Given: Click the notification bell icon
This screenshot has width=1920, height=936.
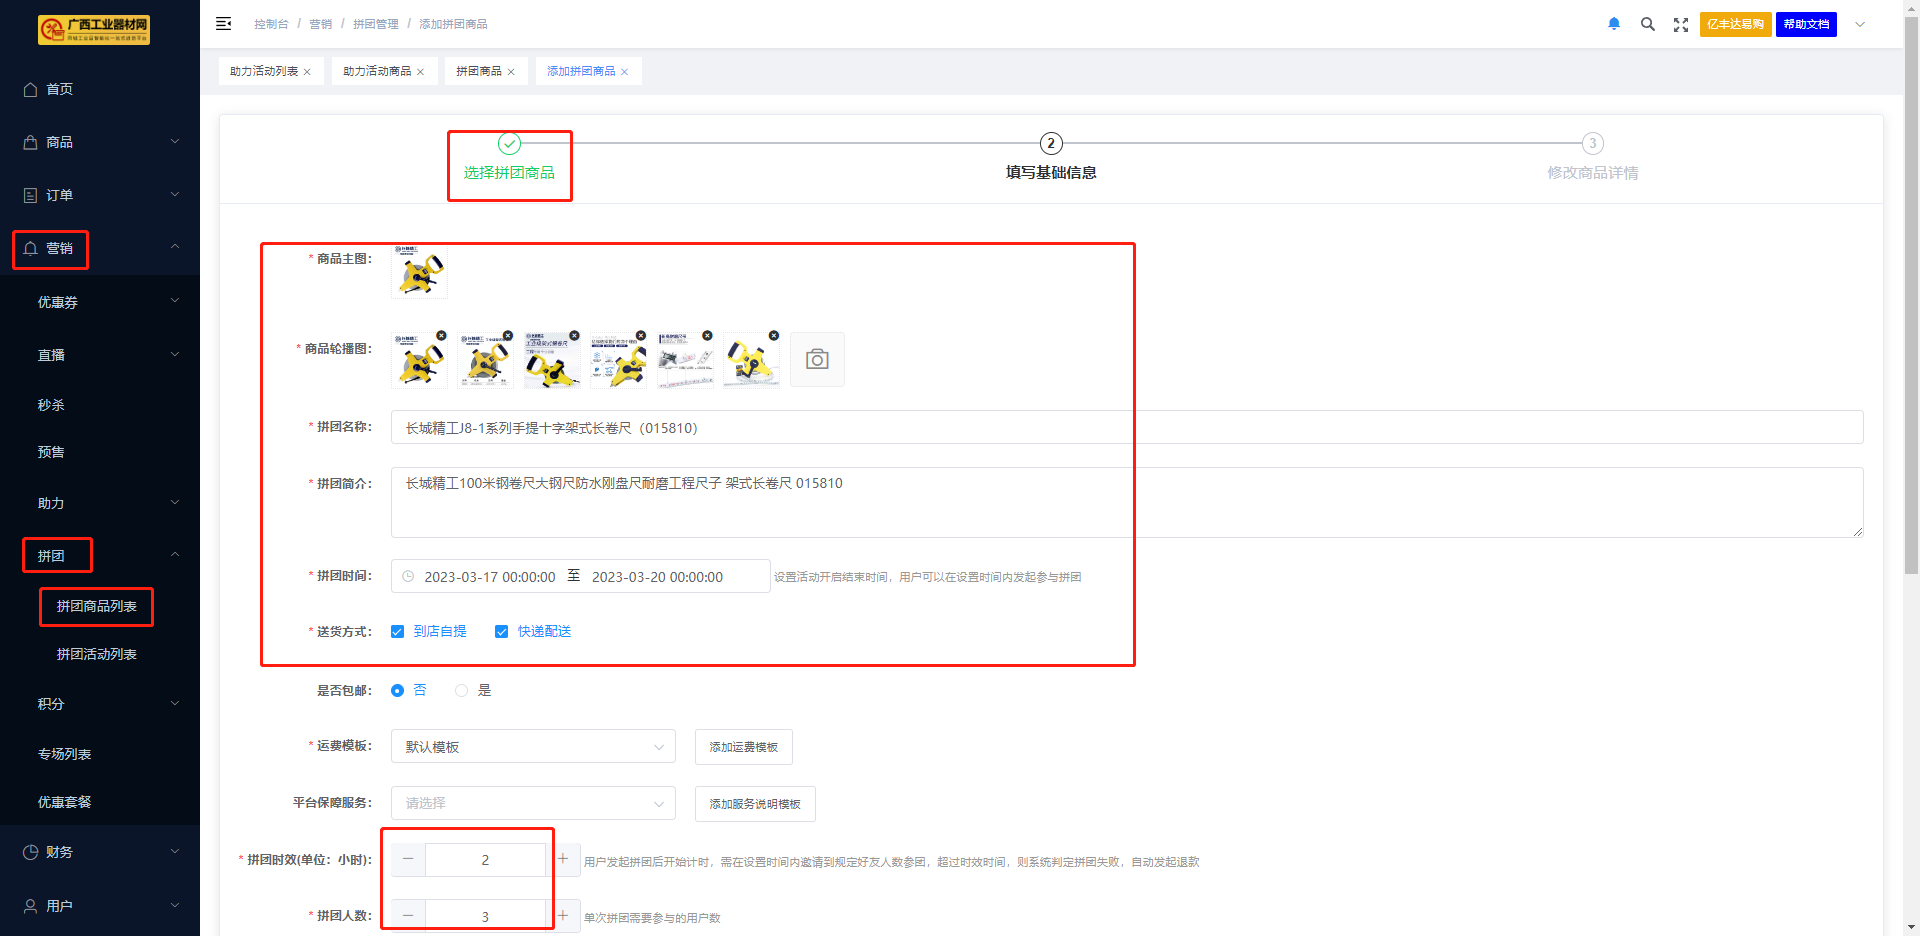Looking at the screenshot, I should coord(1613,24).
